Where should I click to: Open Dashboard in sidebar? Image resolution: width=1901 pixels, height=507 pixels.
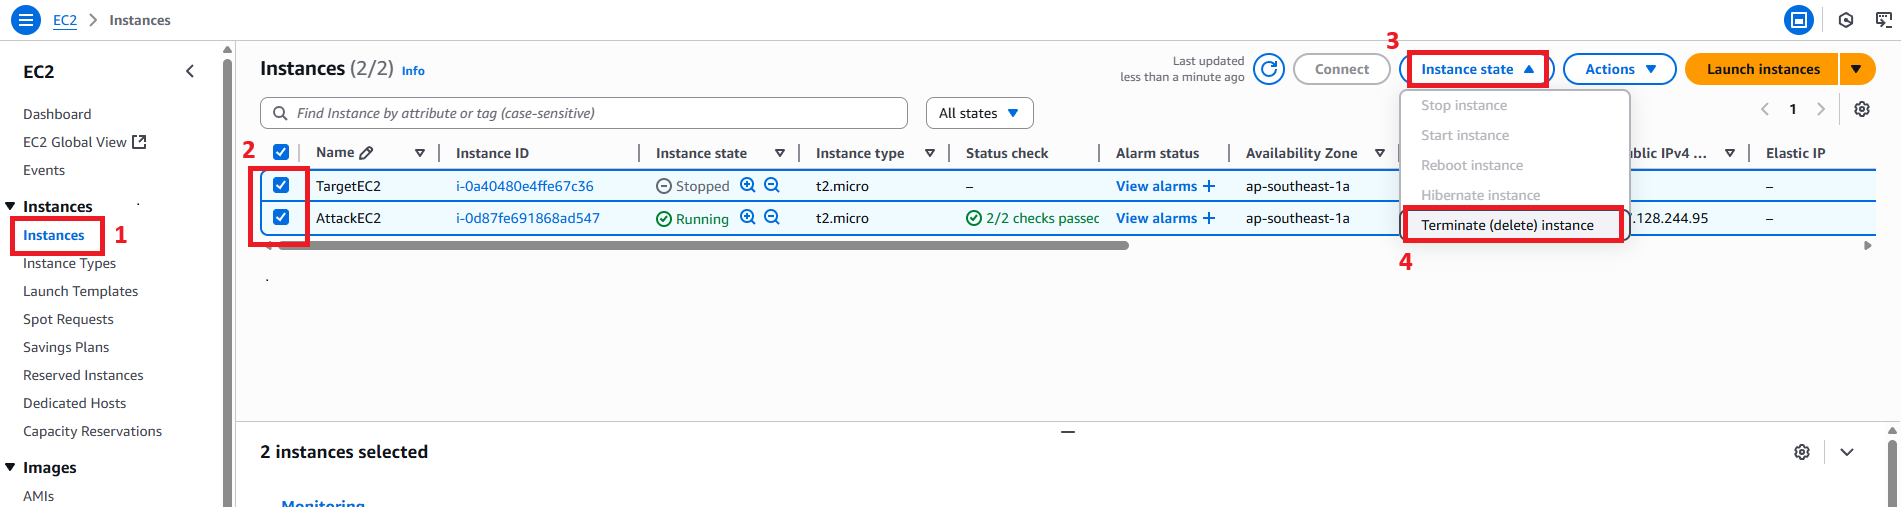(57, 114)
